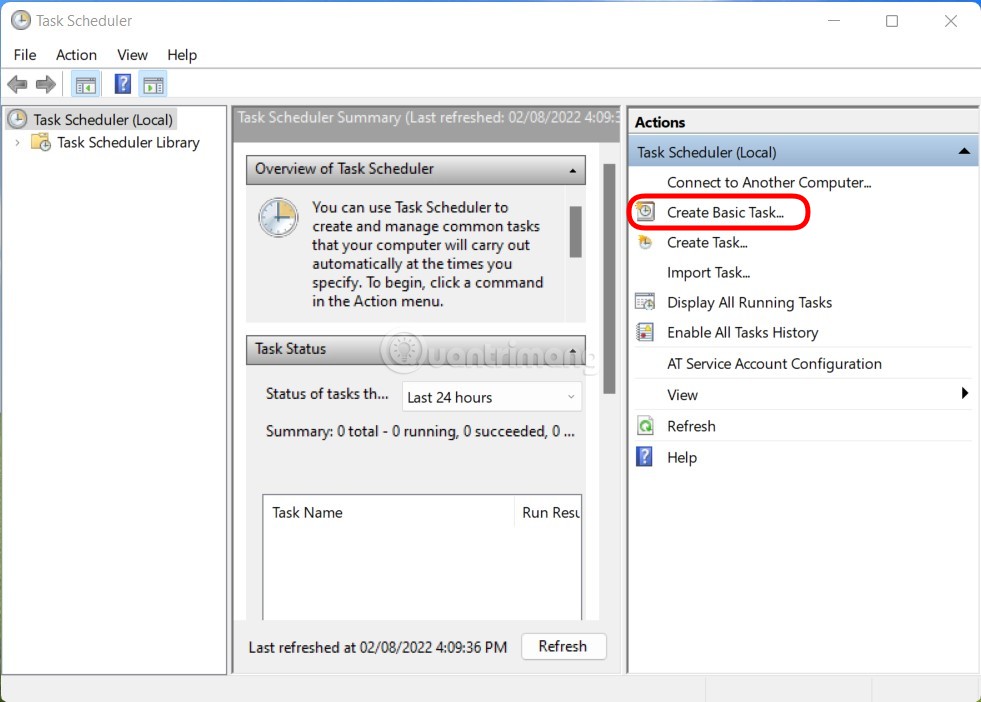Image resolution: width=981 pixels, height=702 pixels.
Task: Click the Create Basic Task icon
Action: (x=645, y=212)
